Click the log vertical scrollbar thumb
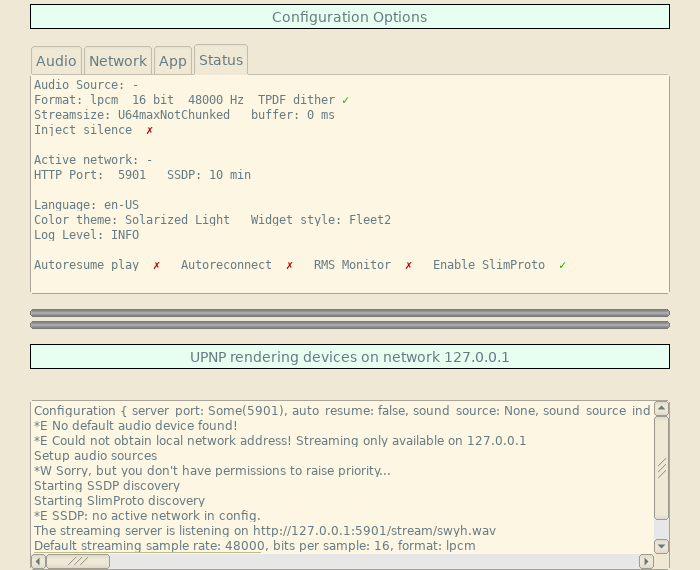Viewport: 700px width, 570px height. tap(661, 468)
